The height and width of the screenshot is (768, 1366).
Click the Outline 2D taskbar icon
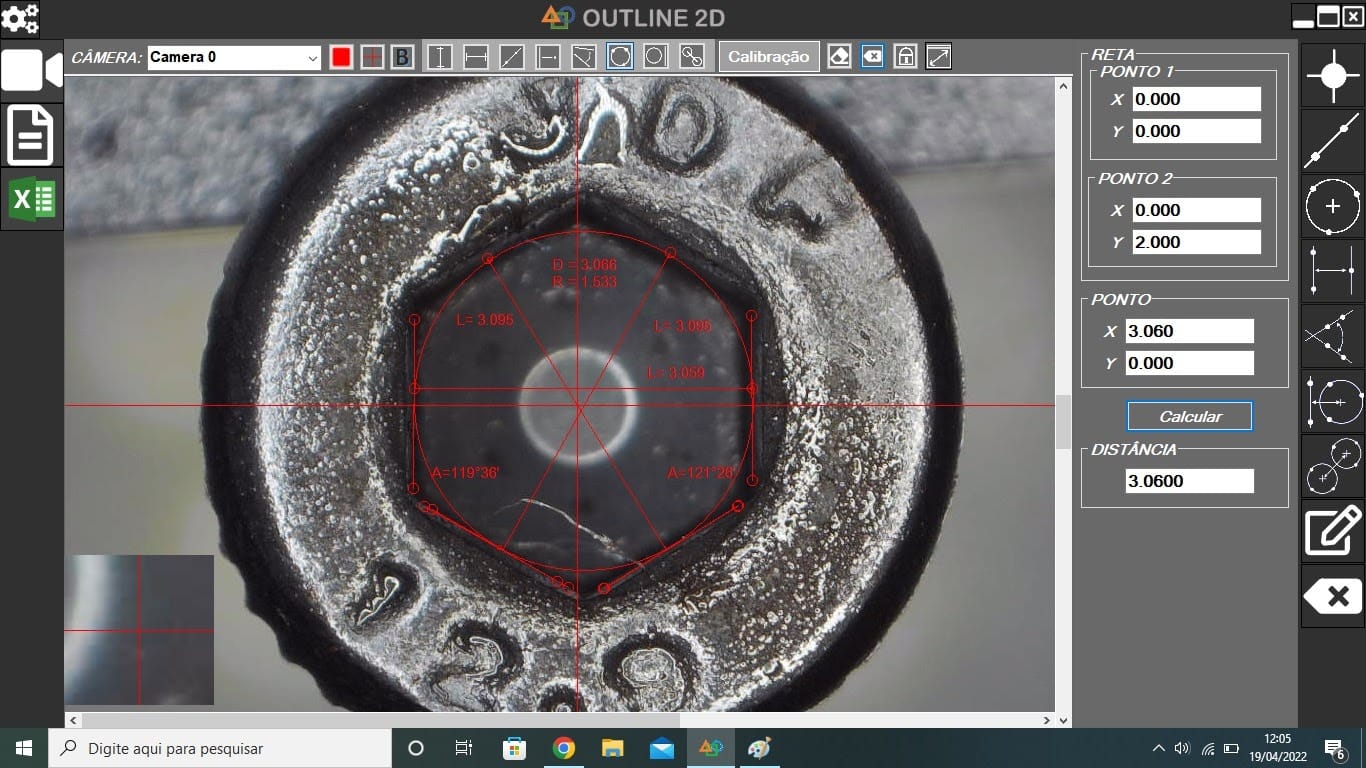tap(711, 748)
